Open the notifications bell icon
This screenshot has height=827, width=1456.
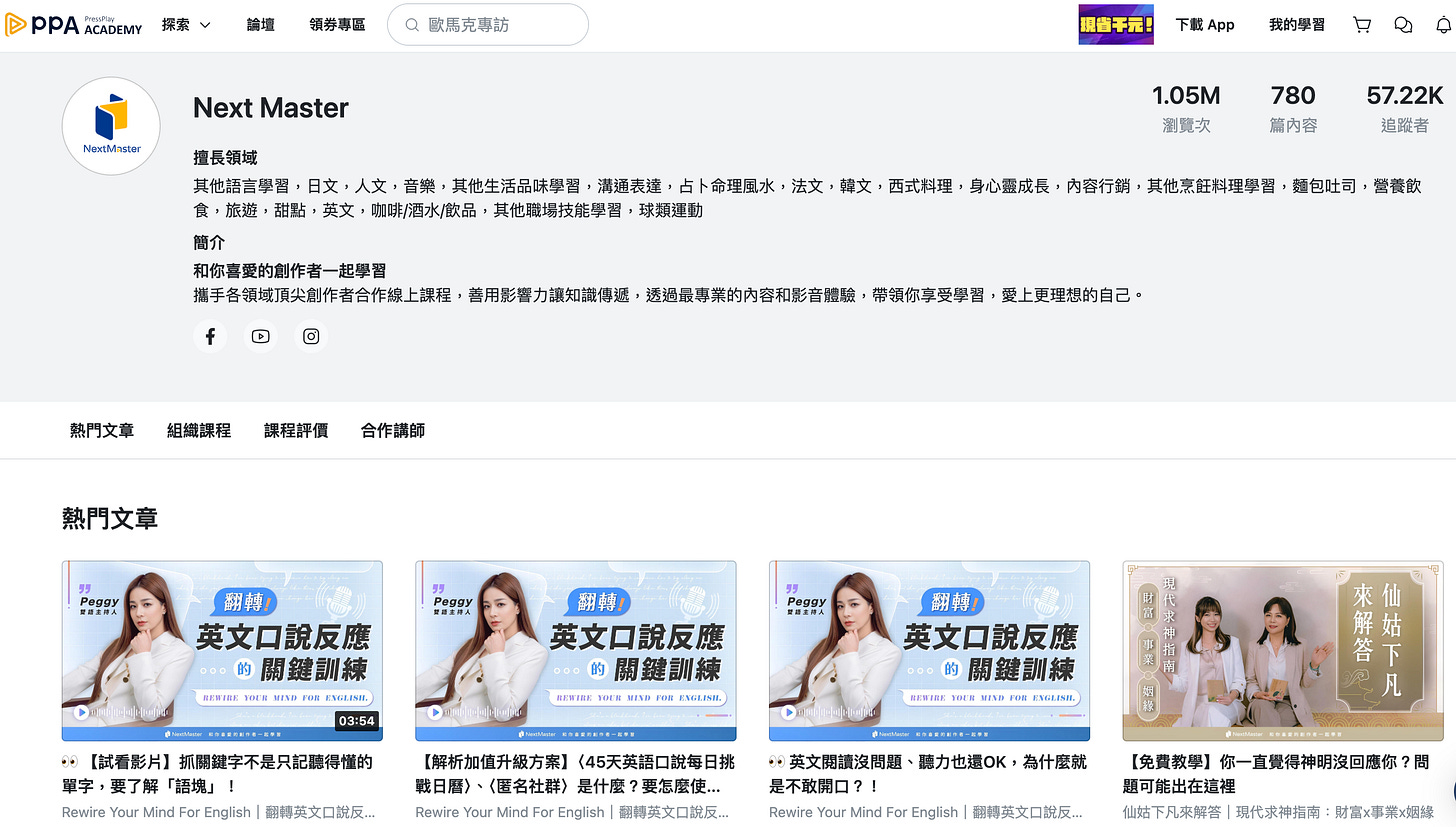tap(1443, 25)
